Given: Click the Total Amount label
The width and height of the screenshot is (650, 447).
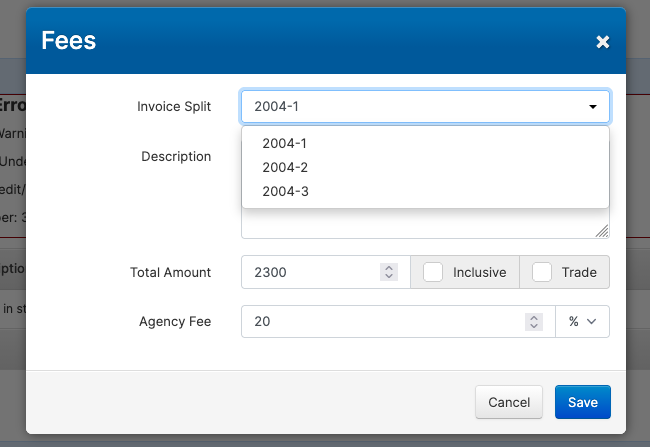Looking at the screenshot, I should [170, 272].
